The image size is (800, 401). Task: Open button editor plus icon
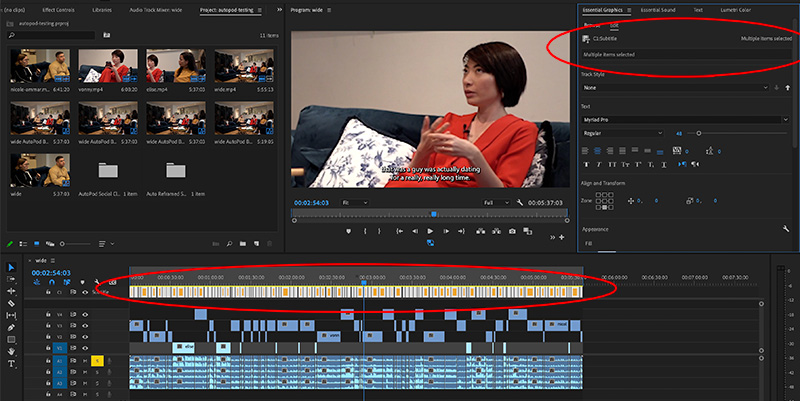pyautogui.click(x=562, y=237)
